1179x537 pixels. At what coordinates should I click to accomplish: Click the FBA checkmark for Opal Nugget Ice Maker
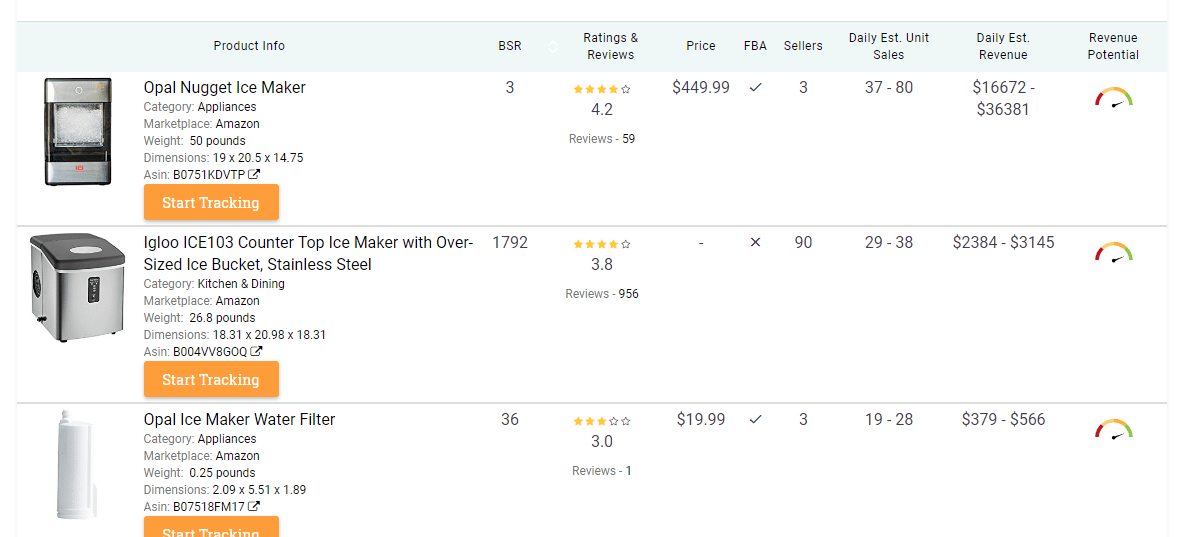756,87
